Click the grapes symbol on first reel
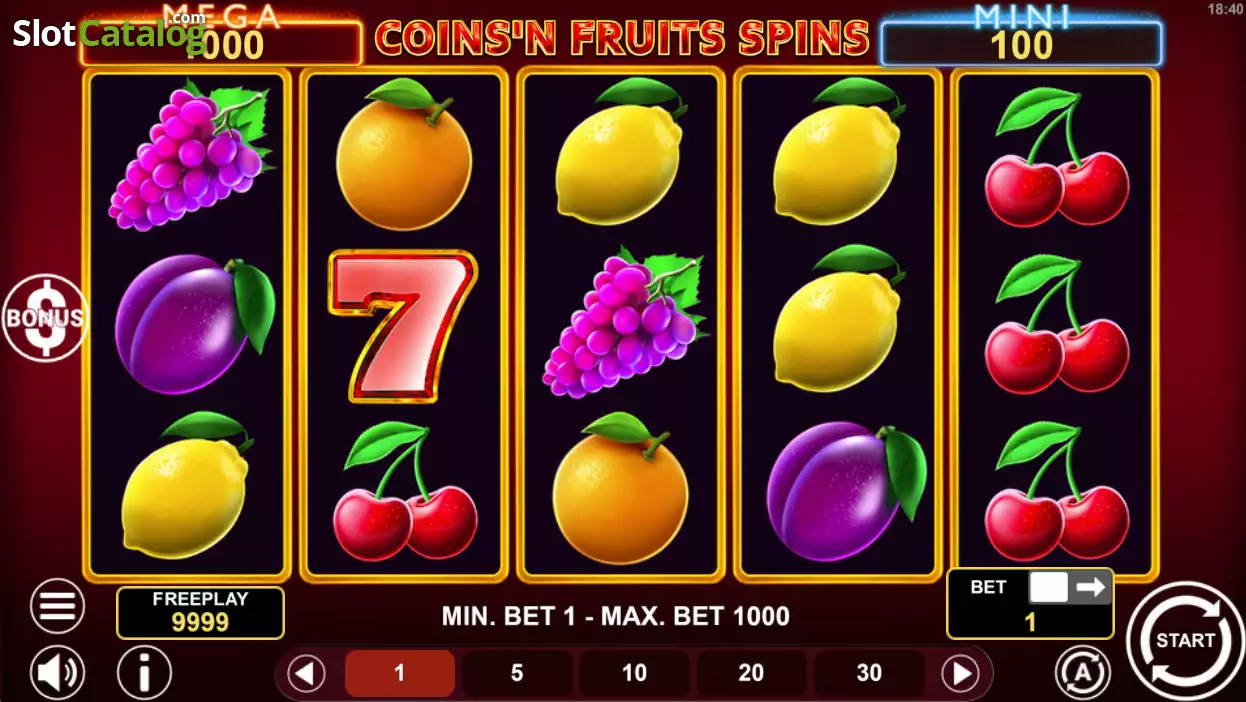The image size is (1246, 702). [x=190, y=158]
